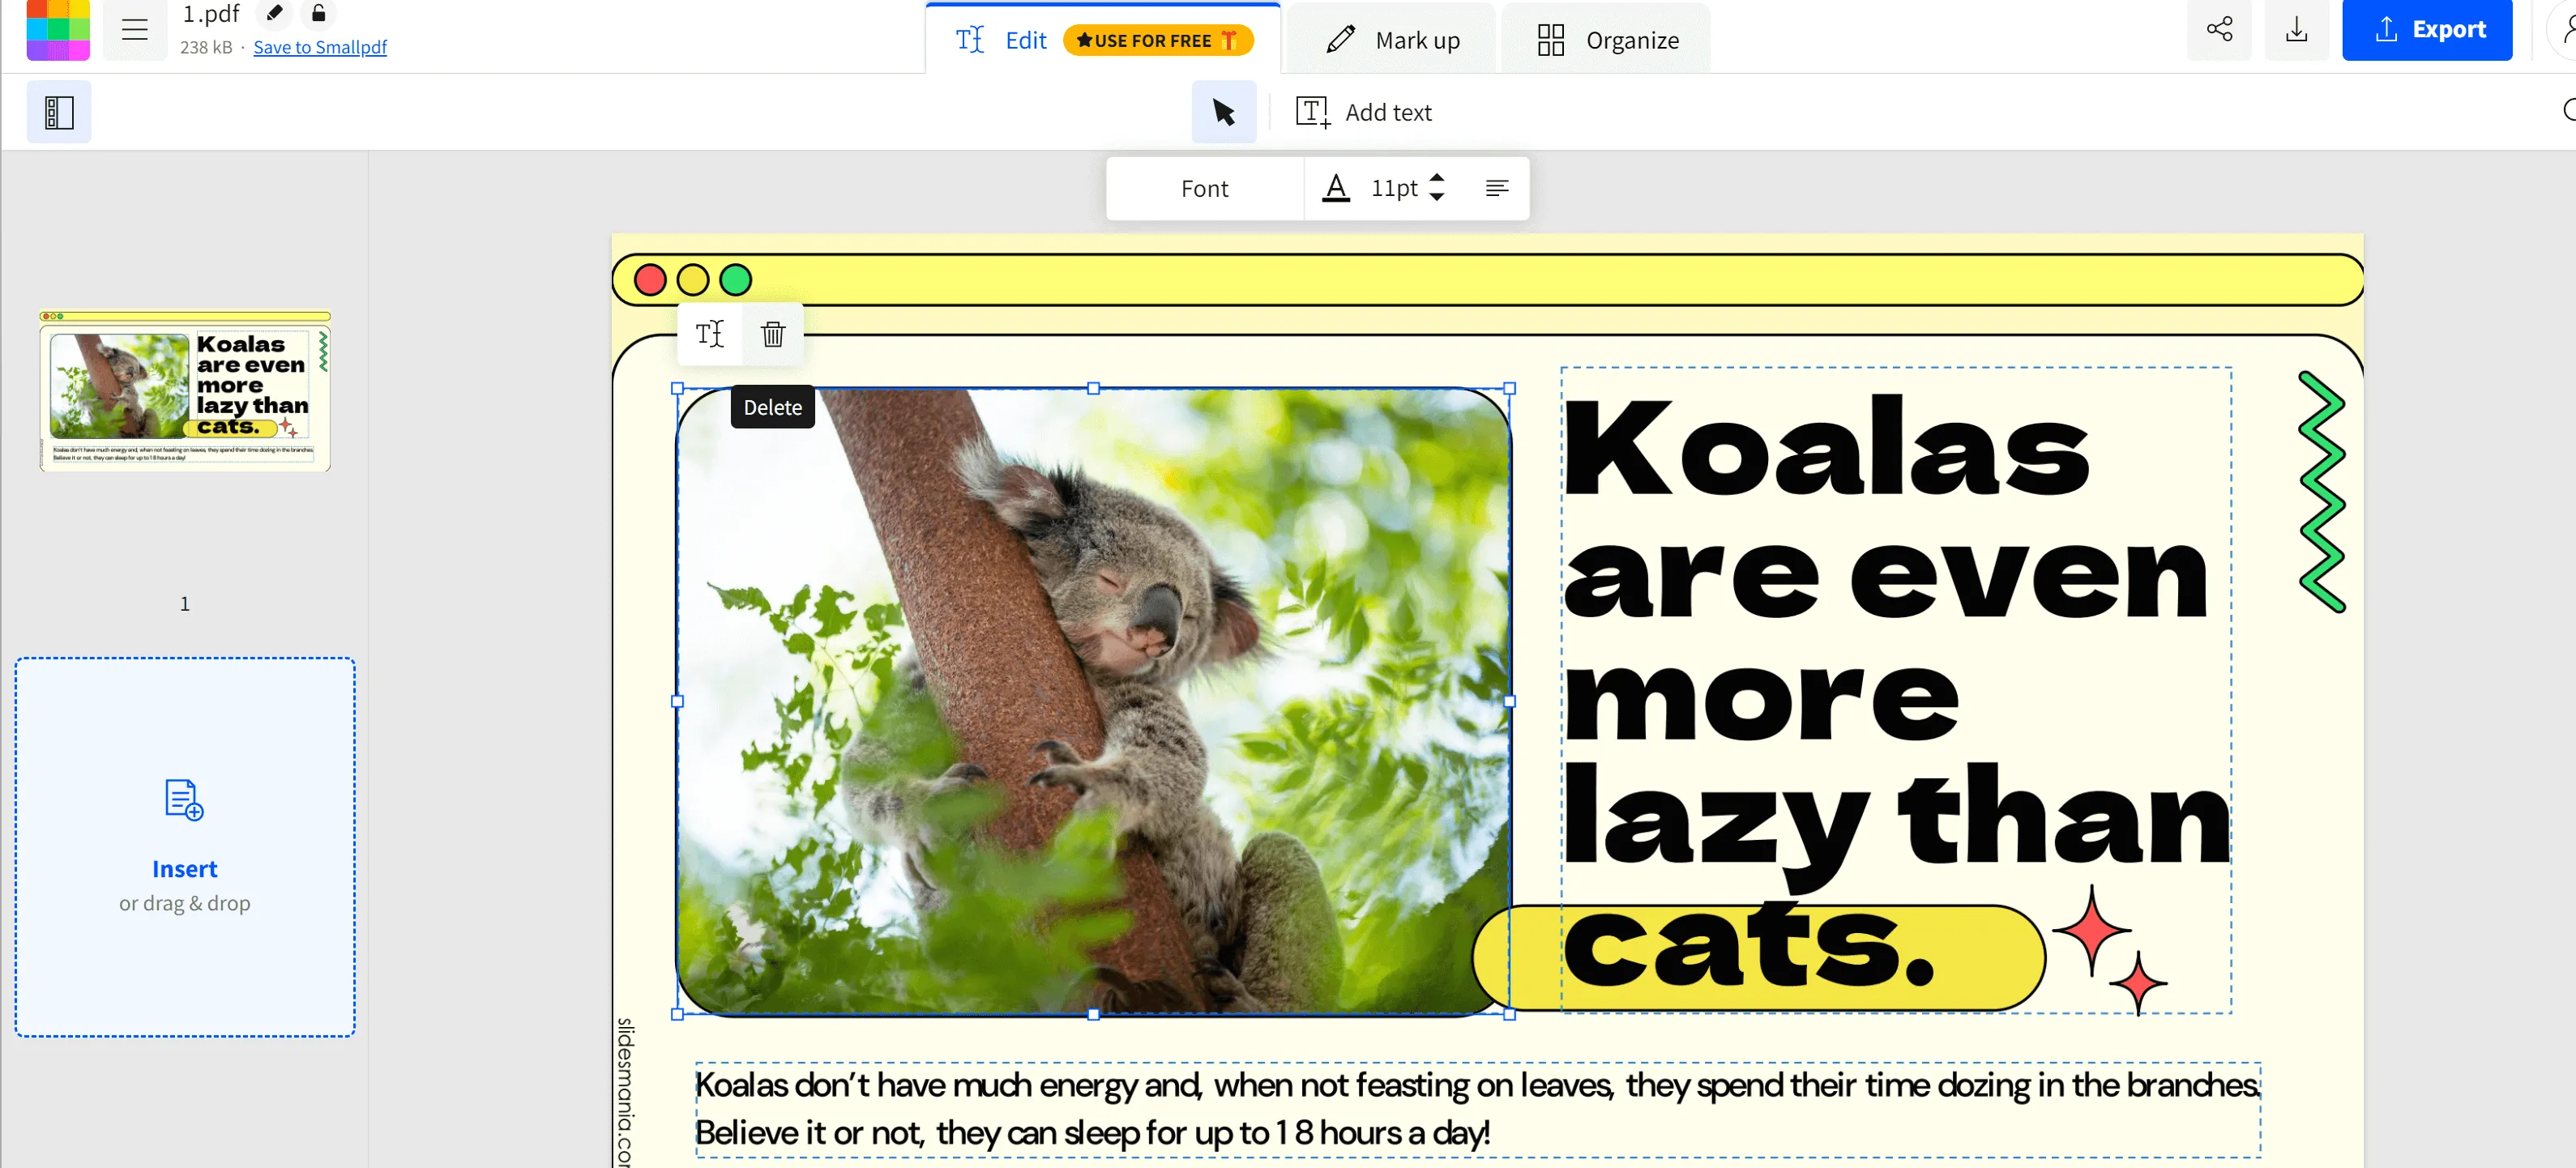Click the top-right handle of the image
The image size is (2576, 1168).
(1510, 388)
